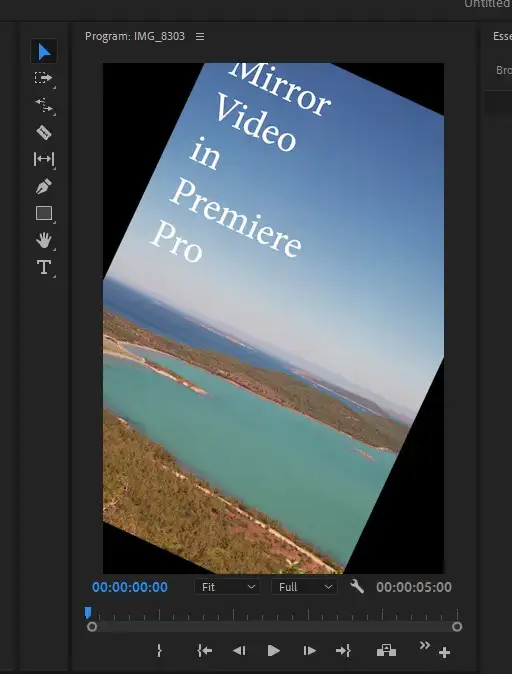Select the Ripple Edit tool
This screenshot has height=674, width=512.
click(x=43, y=105)
